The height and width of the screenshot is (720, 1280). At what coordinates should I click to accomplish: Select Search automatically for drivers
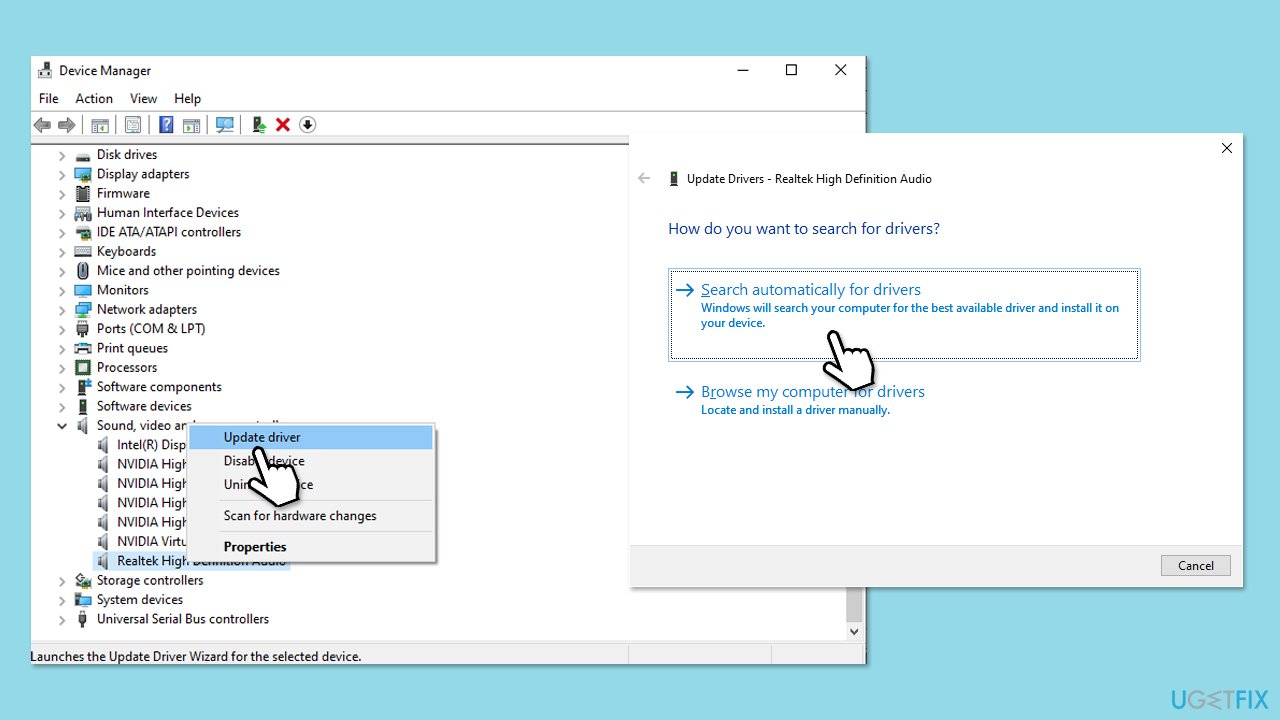[x=904, y=314]
